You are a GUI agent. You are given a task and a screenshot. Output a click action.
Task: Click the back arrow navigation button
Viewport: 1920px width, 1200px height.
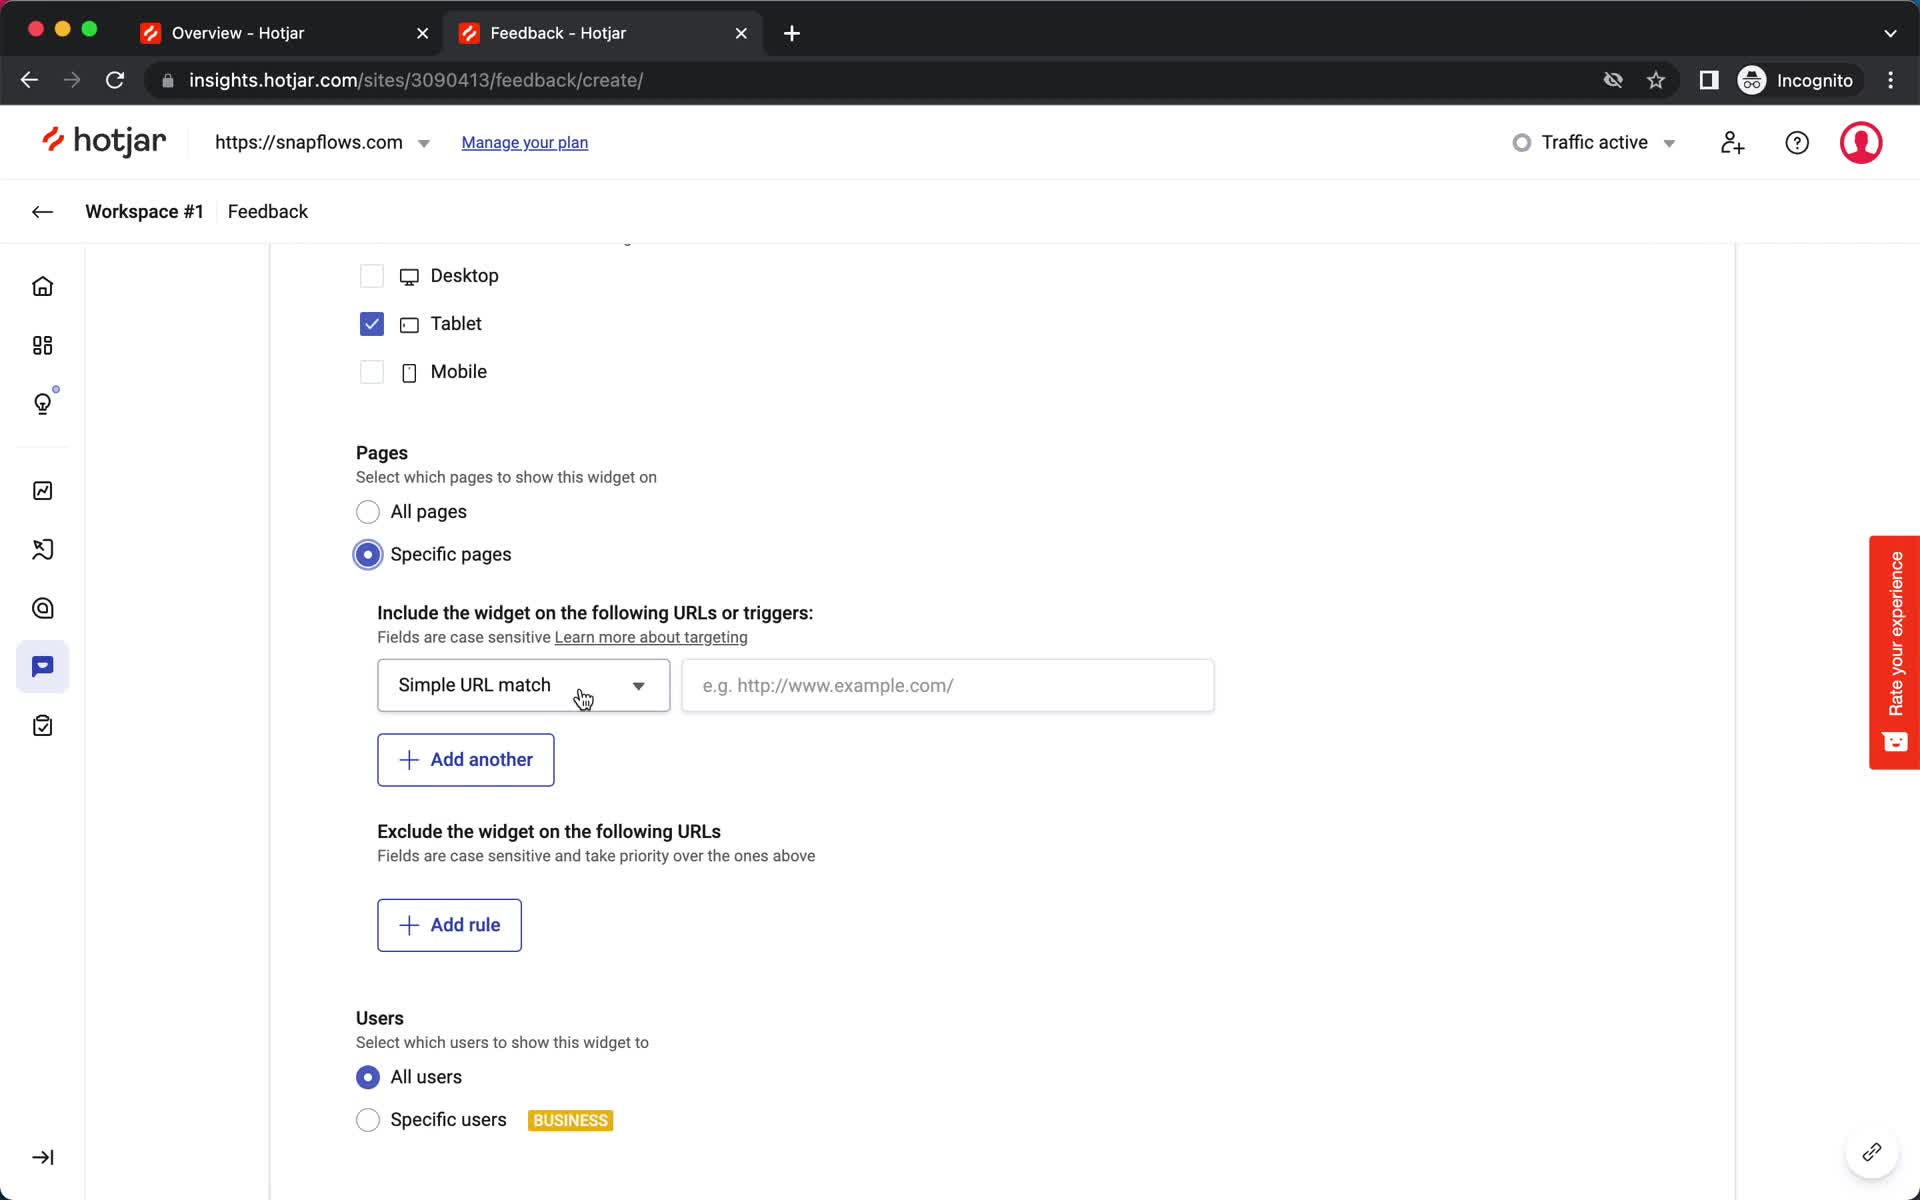coord(43,212)
